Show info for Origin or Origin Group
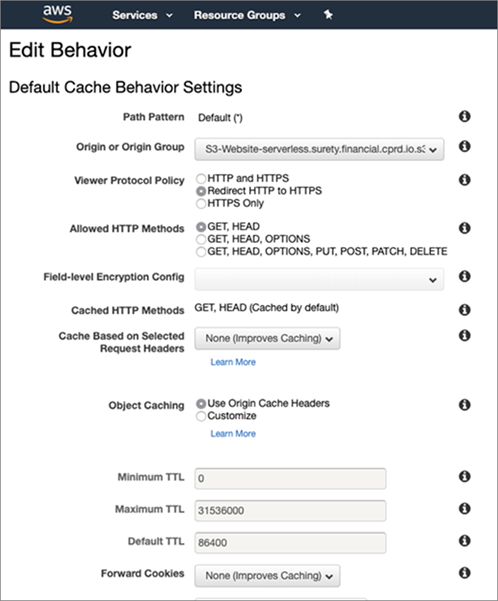The height and width of the screenshot is (601, 498). pos(464,146)
